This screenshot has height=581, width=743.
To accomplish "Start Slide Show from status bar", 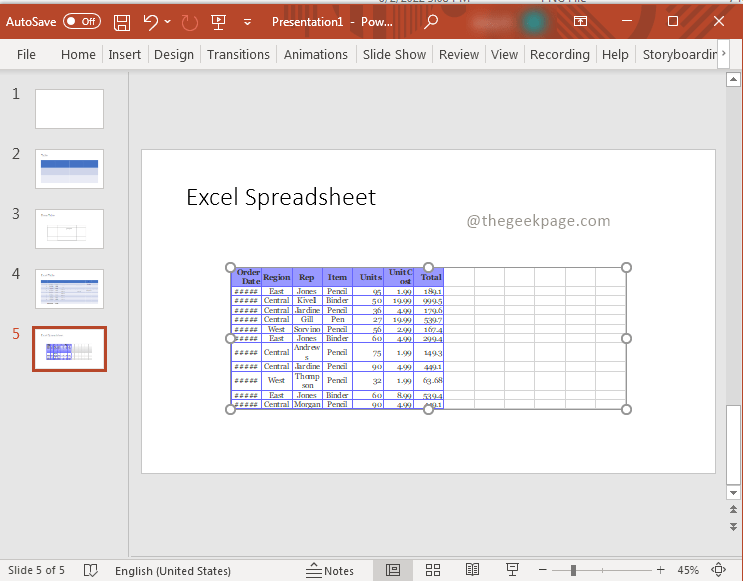I will pos(511,570).
